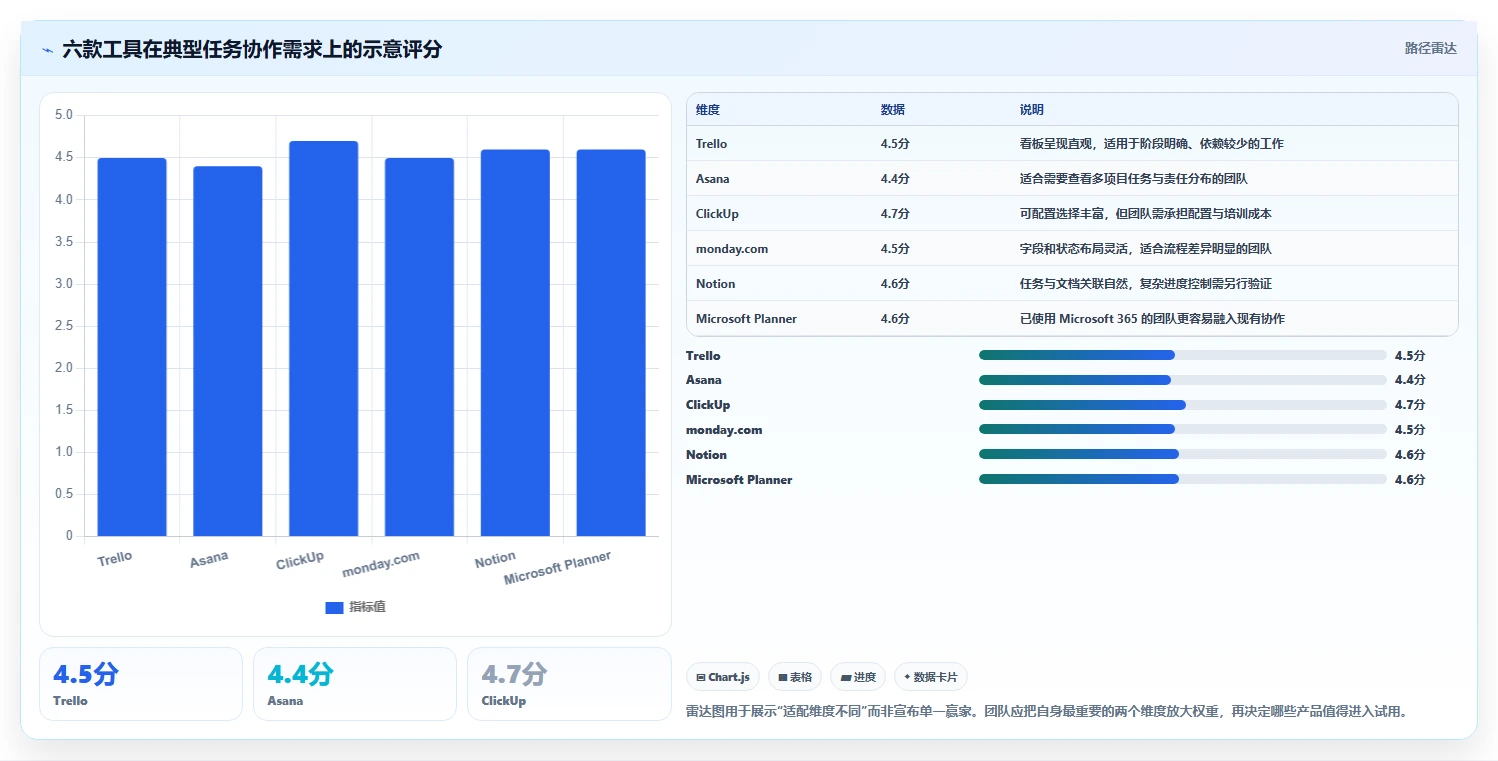
Task: Click the ClickUp label on the chart axis
Action: coord(300,560)
